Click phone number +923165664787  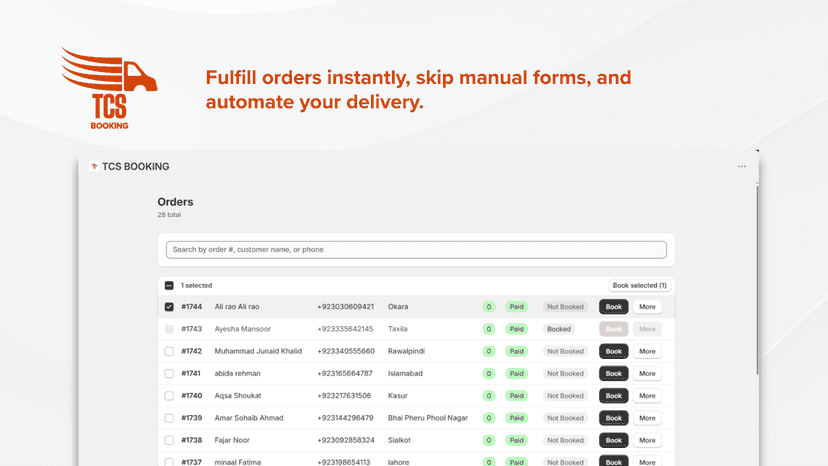[x=345, y=374]
